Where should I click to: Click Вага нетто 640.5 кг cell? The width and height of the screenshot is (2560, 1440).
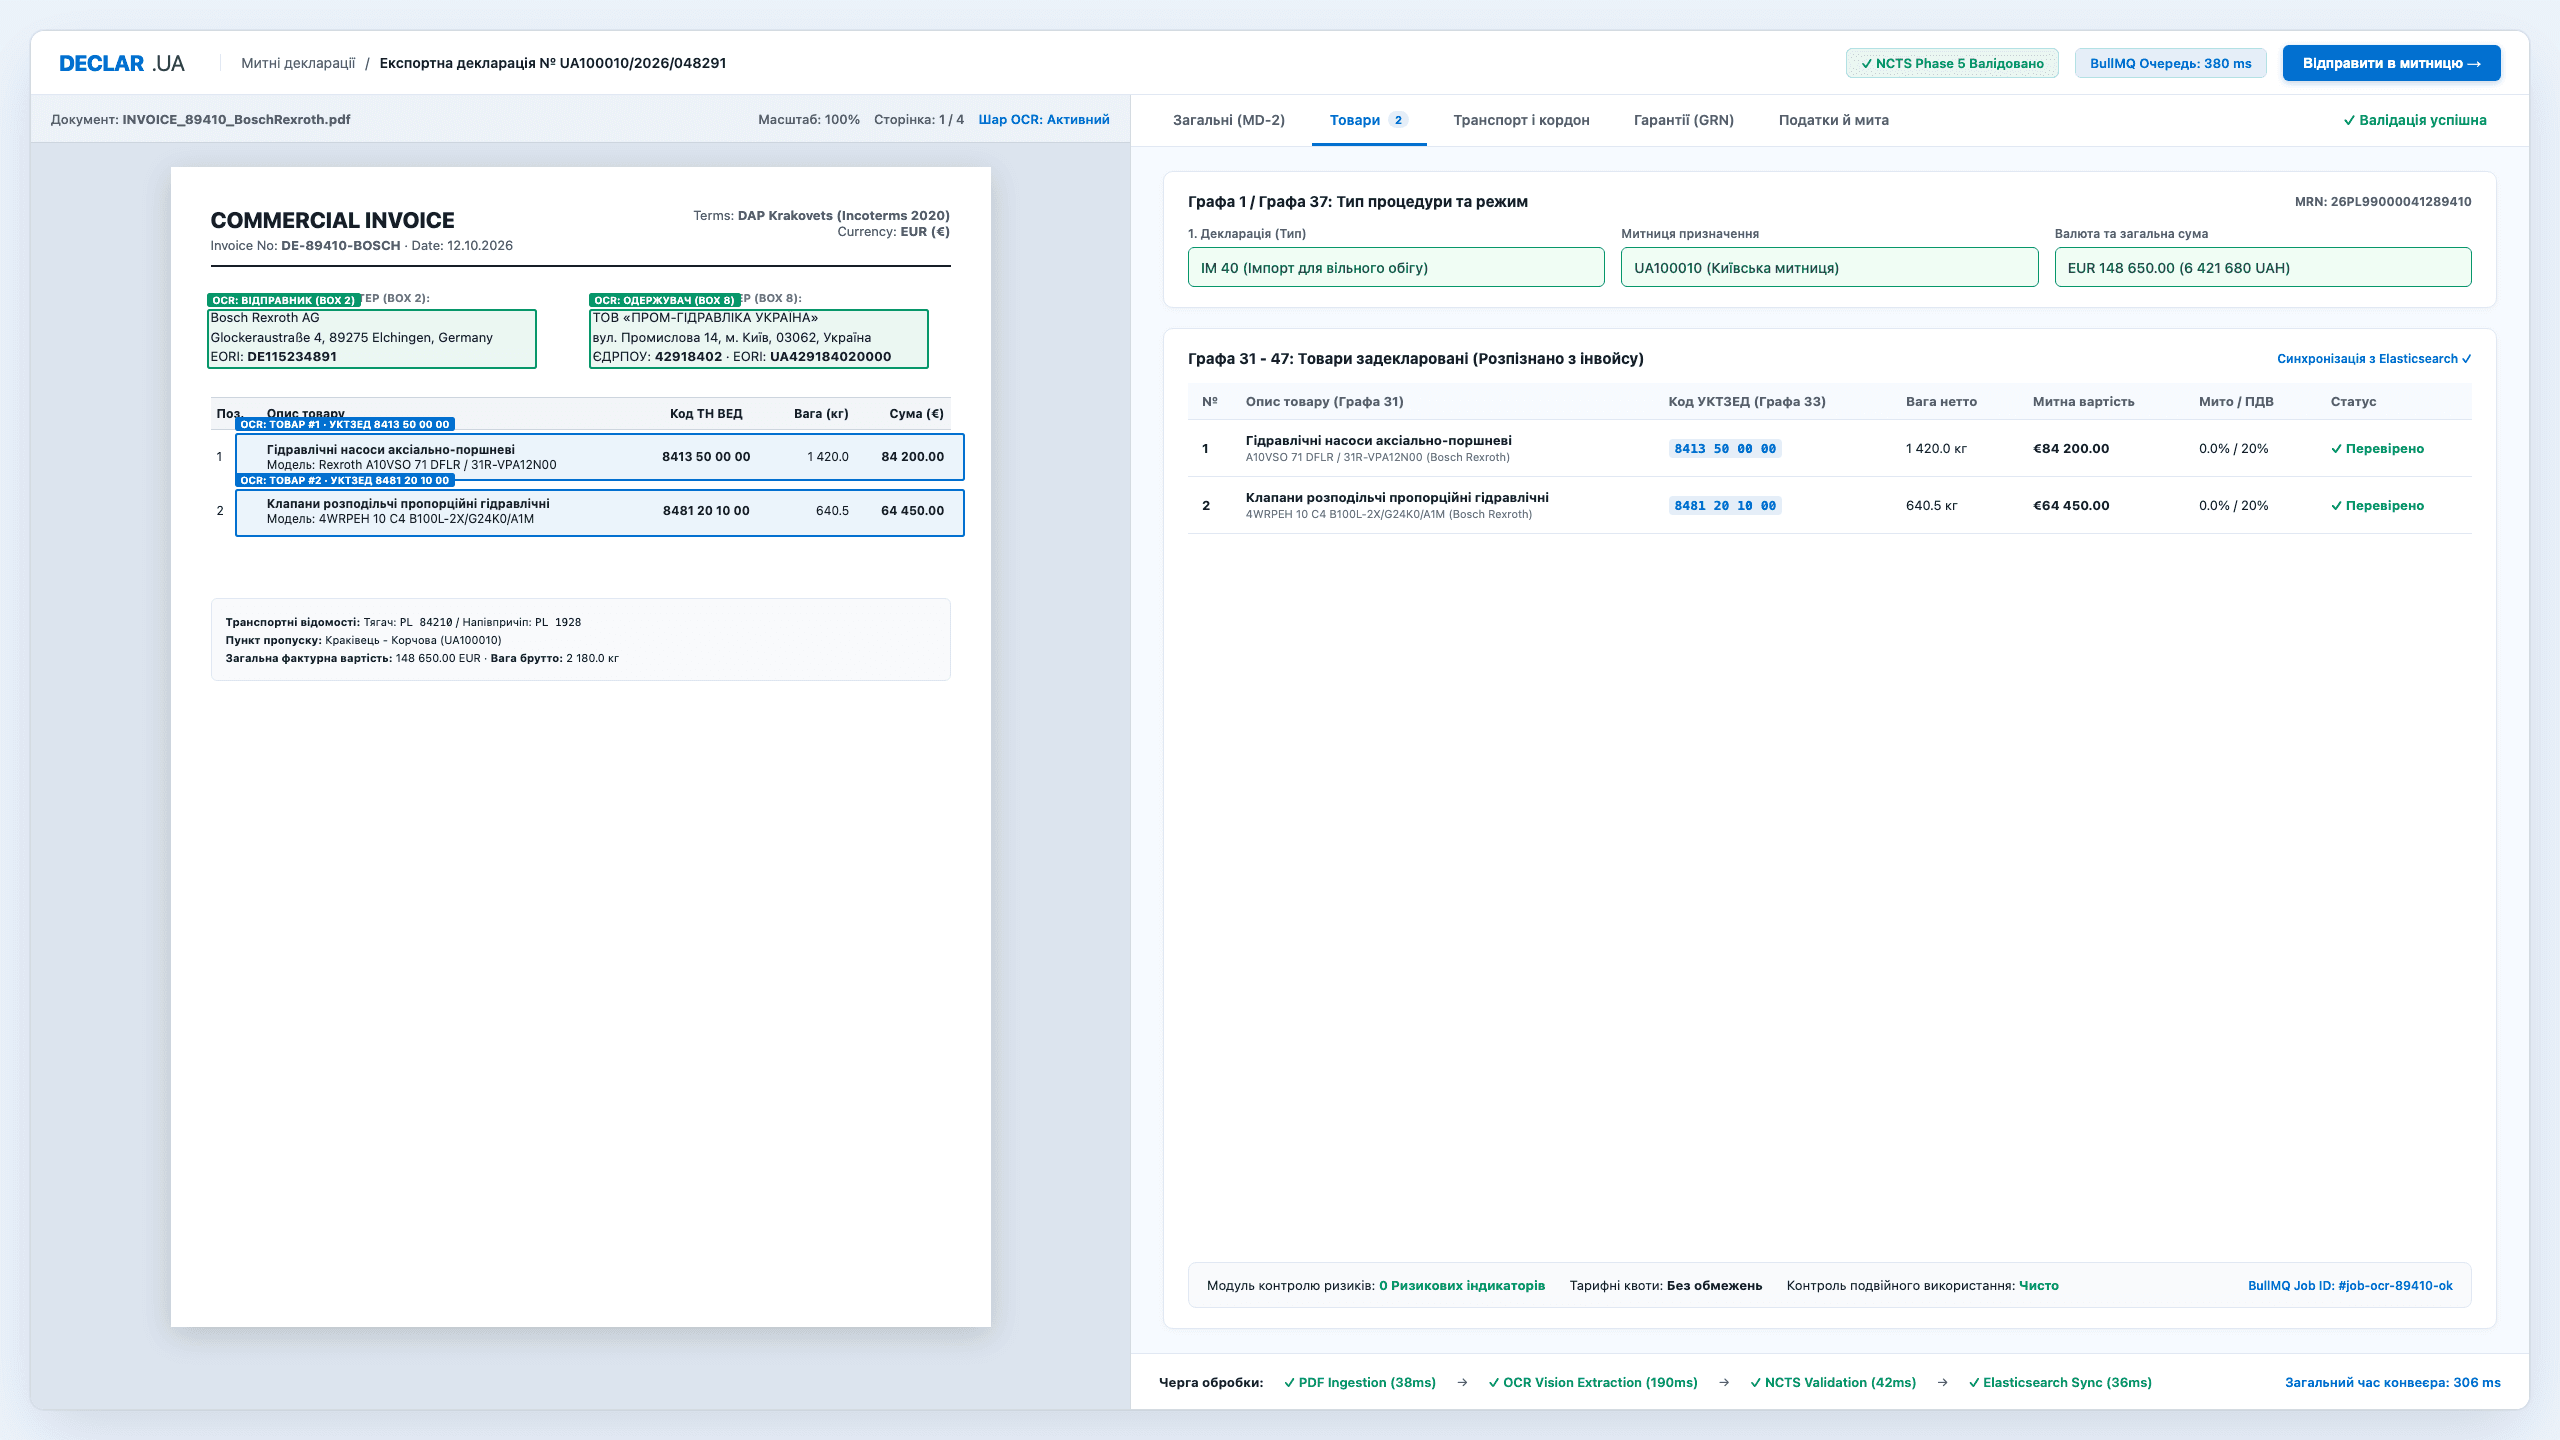pos(1931,506)
